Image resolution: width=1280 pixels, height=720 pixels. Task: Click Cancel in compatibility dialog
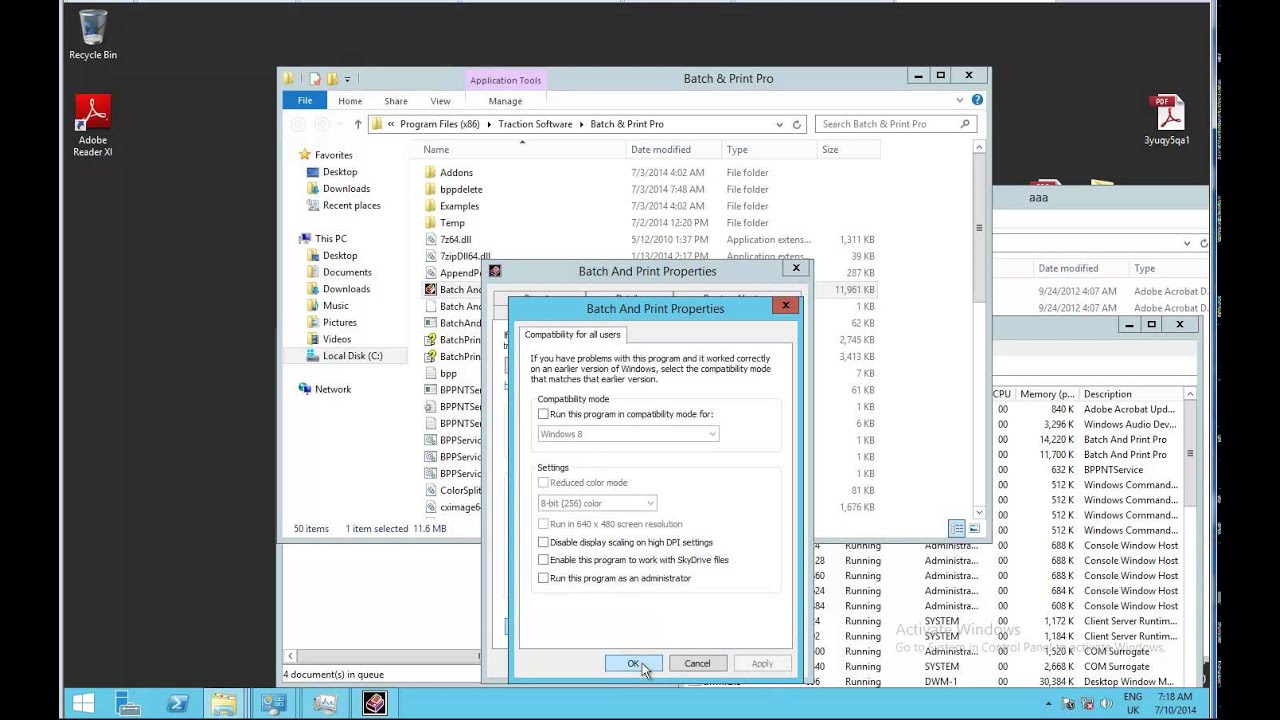coord(697,663)
